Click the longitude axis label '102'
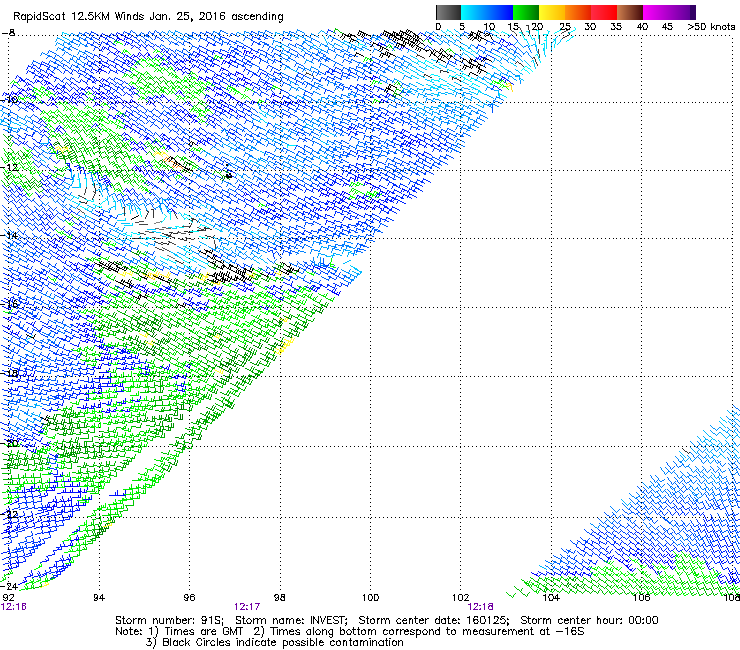 461,598
